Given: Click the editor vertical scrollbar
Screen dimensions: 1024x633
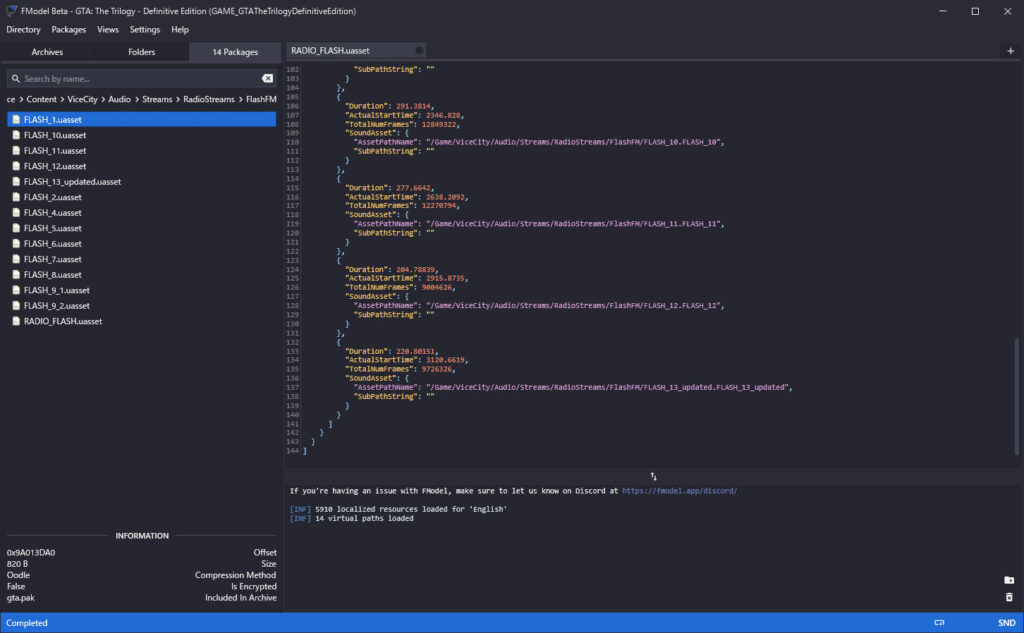Looking at the screenshot, I should click(x=1017, y=396).
